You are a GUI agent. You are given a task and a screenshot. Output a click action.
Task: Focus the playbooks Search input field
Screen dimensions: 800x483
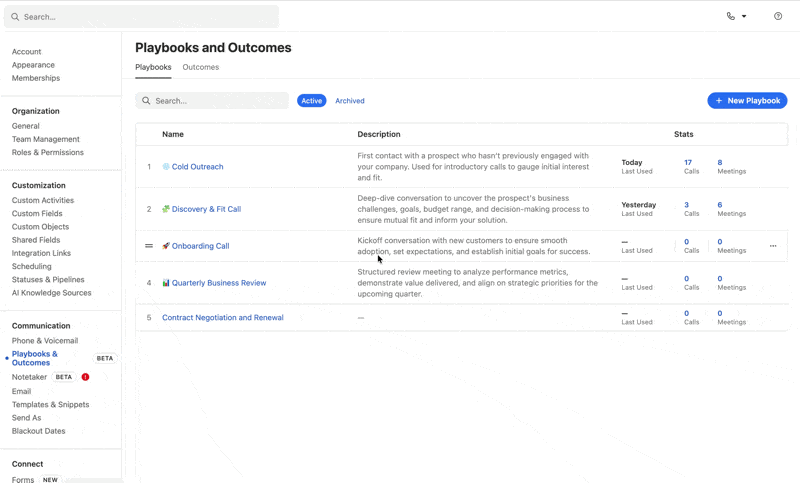(212, 100)
